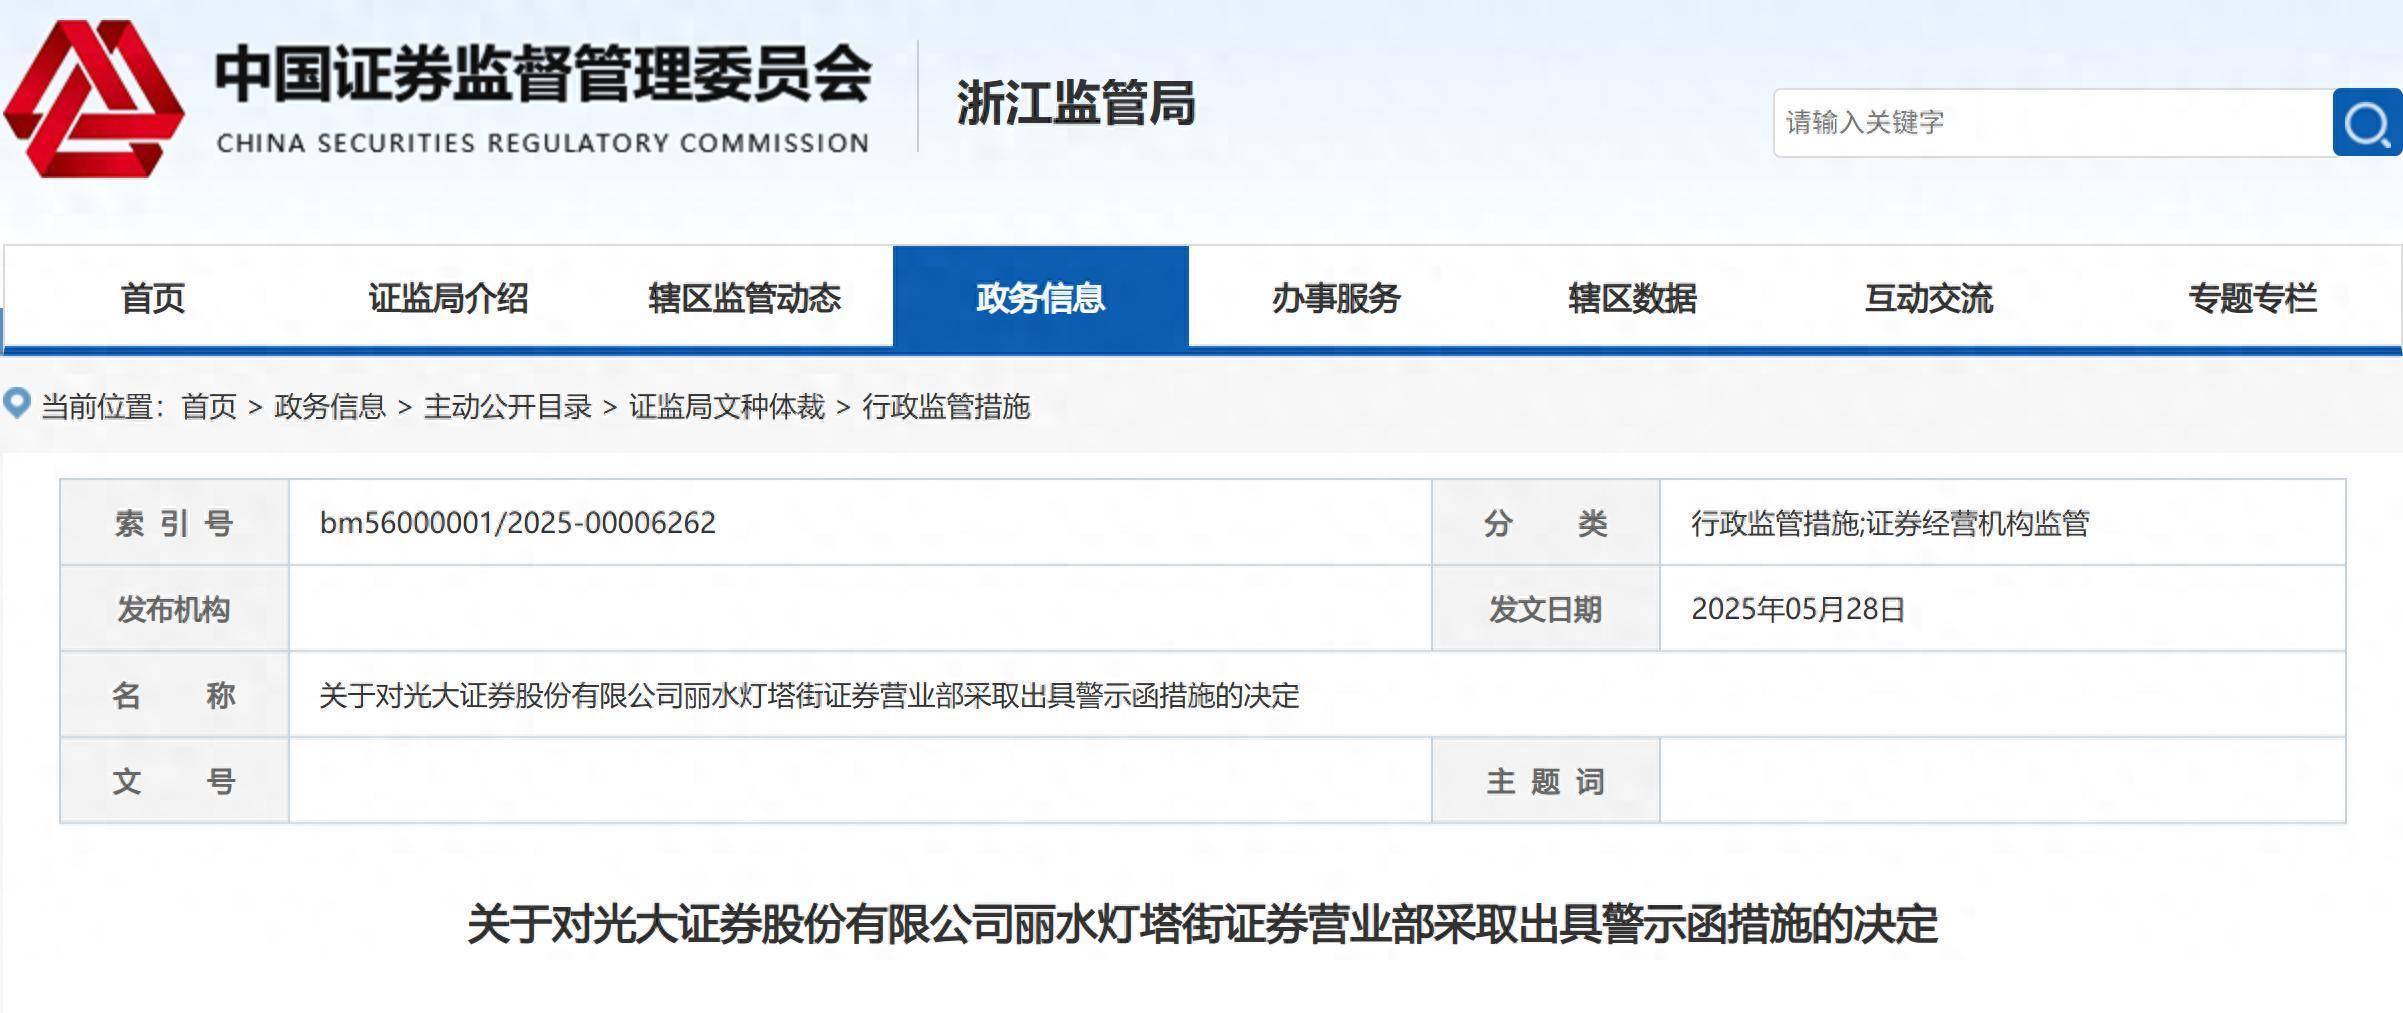Screen dimensions: 2403x1013
Task: Click the 名称 label cell
Action: click(x=175, y=695)
